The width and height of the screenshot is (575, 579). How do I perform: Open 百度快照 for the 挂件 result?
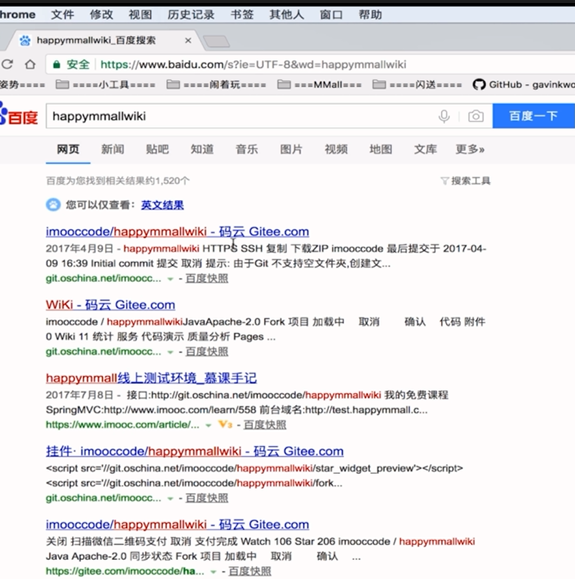[207, 498]
